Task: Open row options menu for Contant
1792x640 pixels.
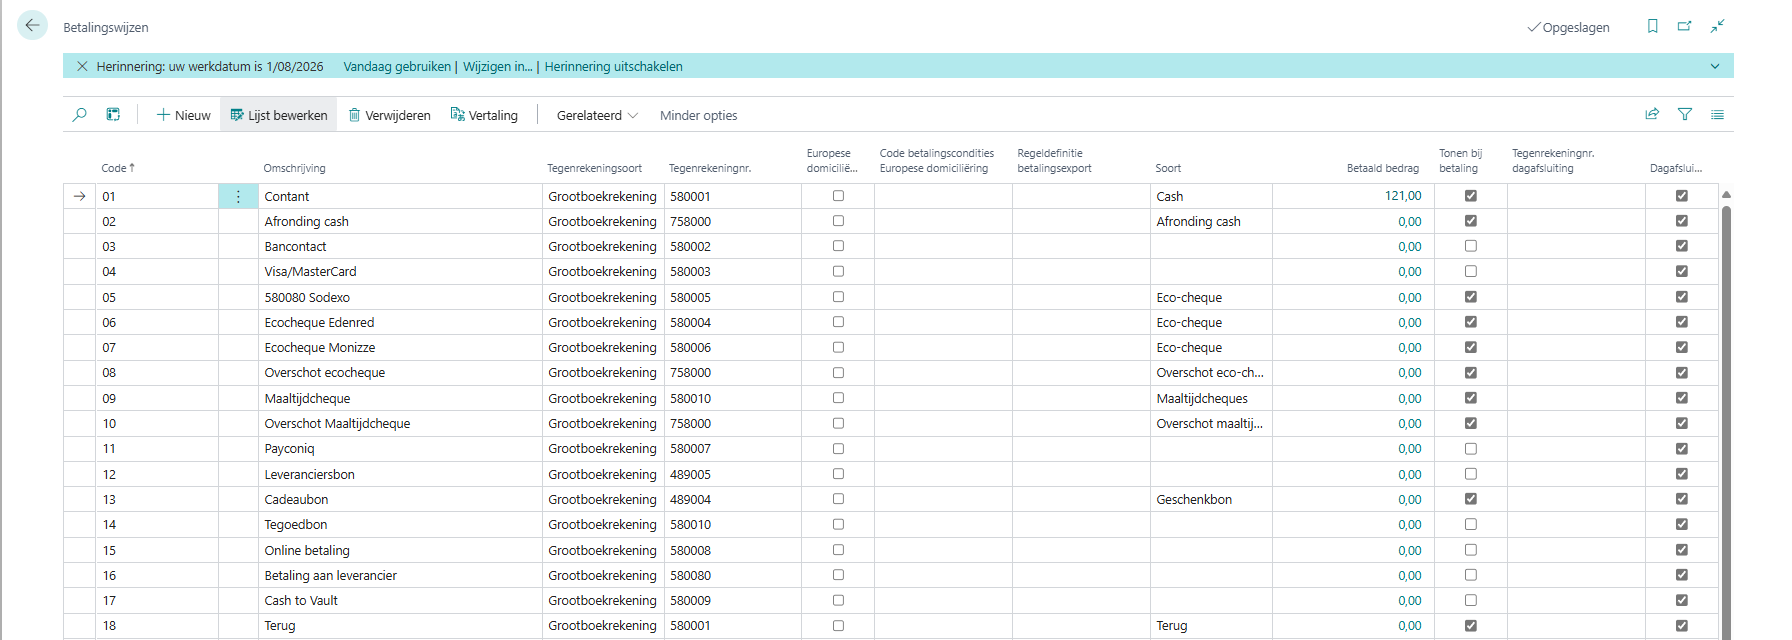Action: coord(238,197)
